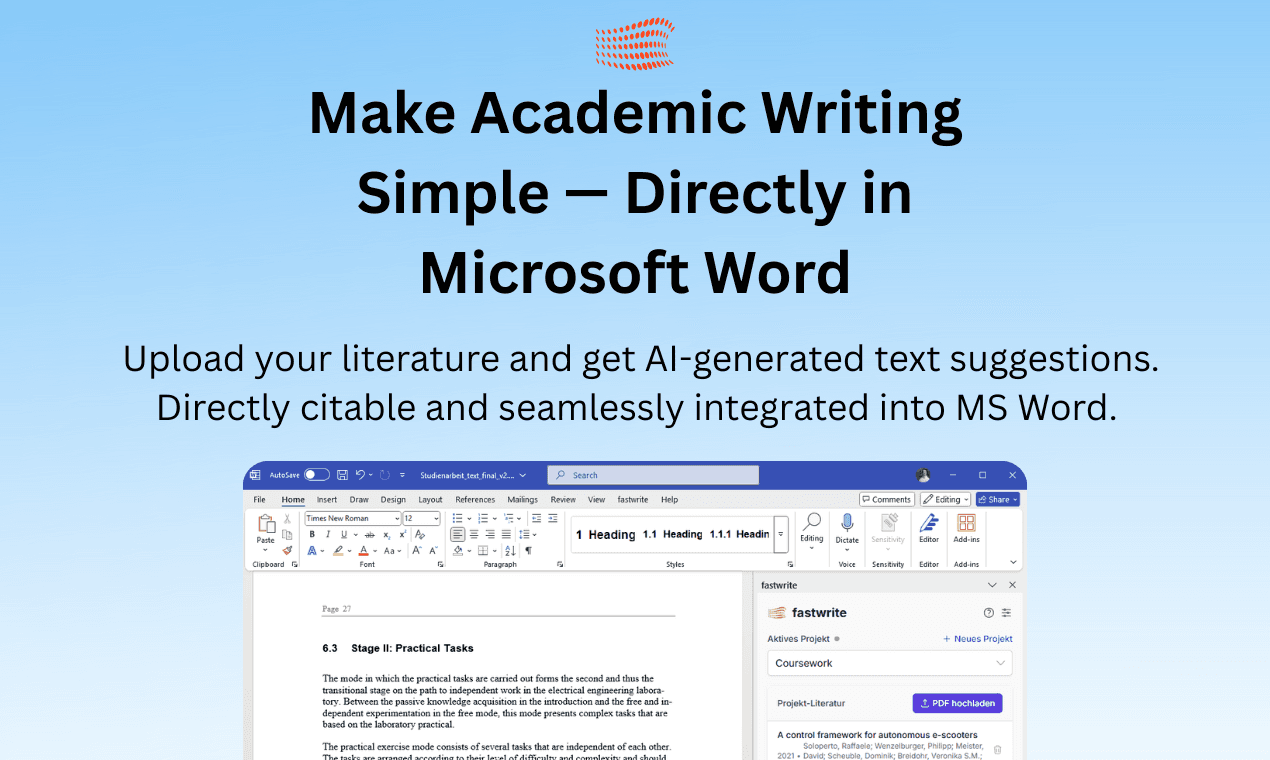This screenshot has height=760, width=1270.
Task: Open the Help tab
Action: pyautogui.click(x=669, y=500)
